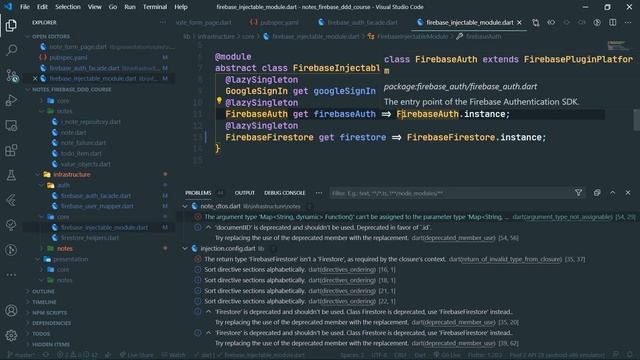The width and height of the screenshot is (640, 360).
Task: Expand the OUTLINE section
Action: click(43, 291)
